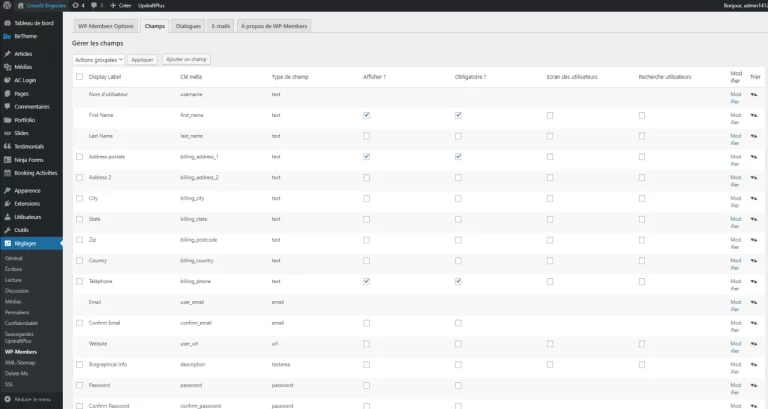
Task: Open the Delete Me submenu
Action: [x=17, y=374]
